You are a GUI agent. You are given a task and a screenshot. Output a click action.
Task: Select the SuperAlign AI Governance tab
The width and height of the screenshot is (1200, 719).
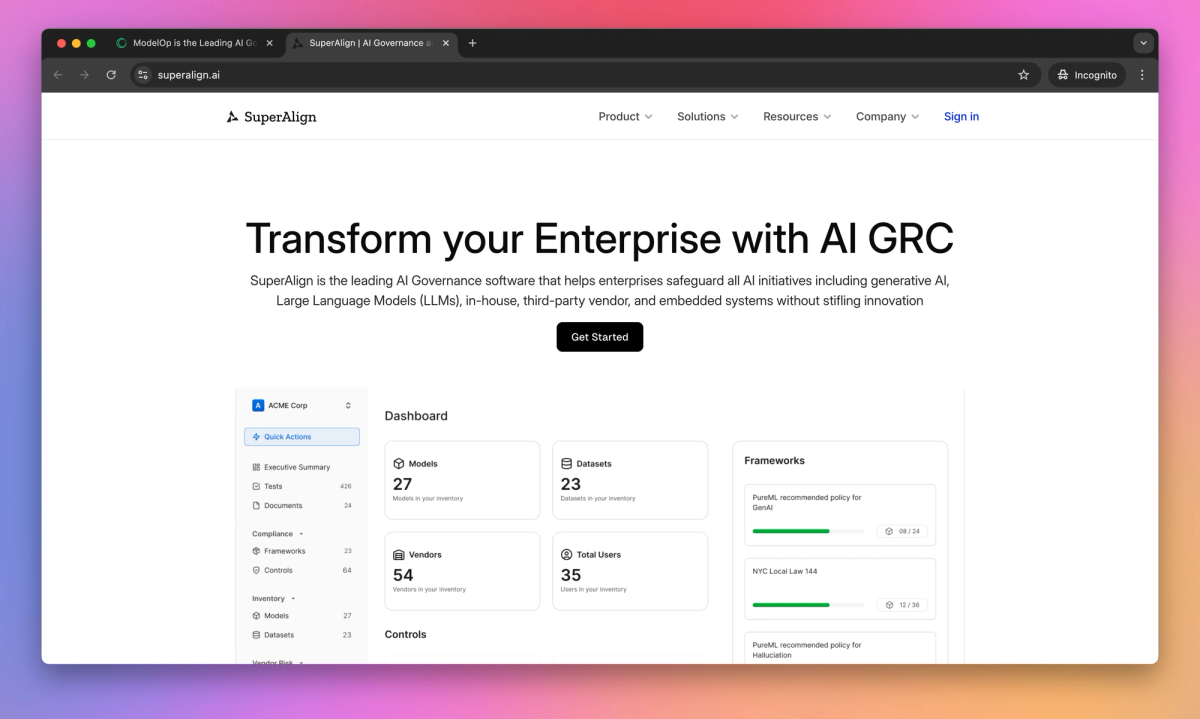click(x=370, y=43)
